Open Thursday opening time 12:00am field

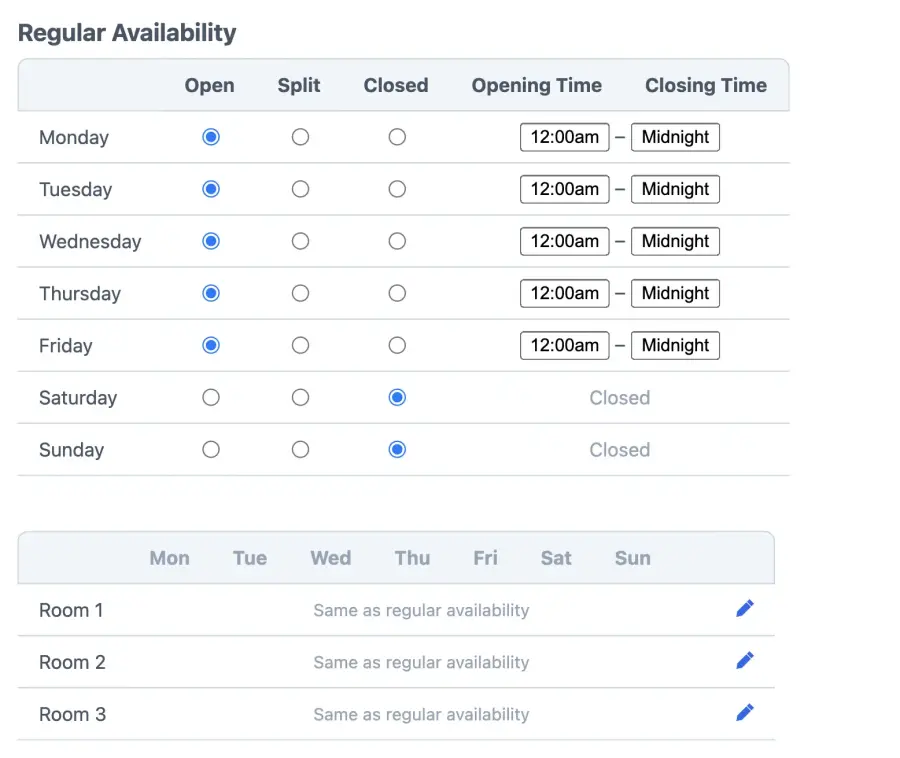coord(565,293)
